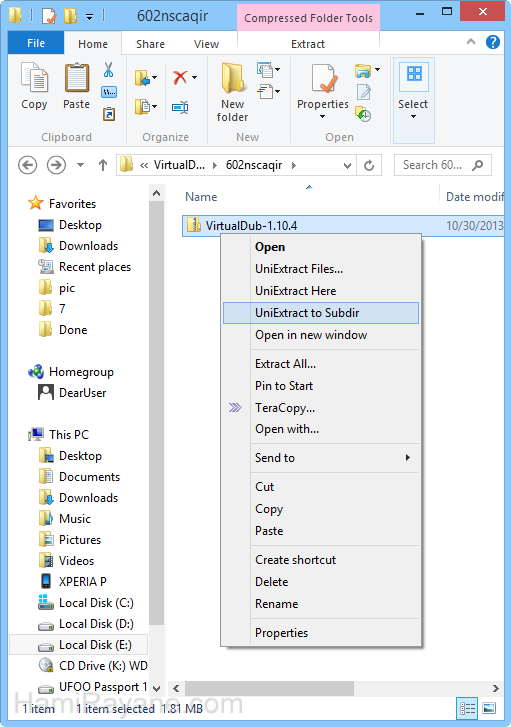Screen dimensions: 511x727
Task: Click the Select grid icon
Action: coord(414,74)
